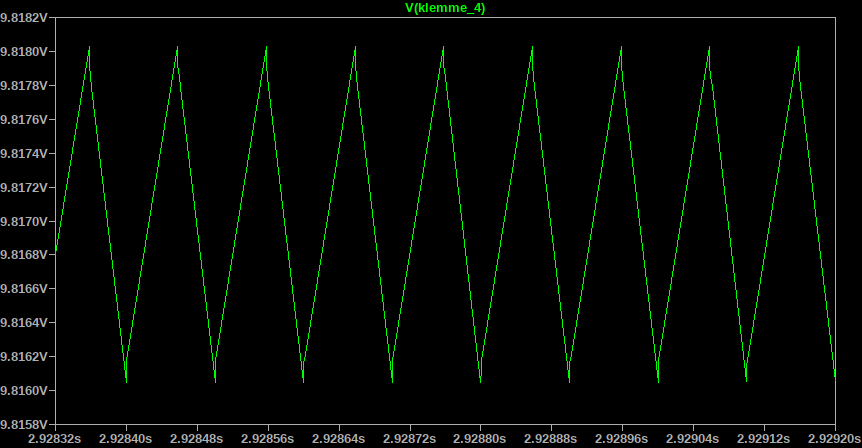
Task: Click the 9.8166V vertical axis label
Action: 24,289
